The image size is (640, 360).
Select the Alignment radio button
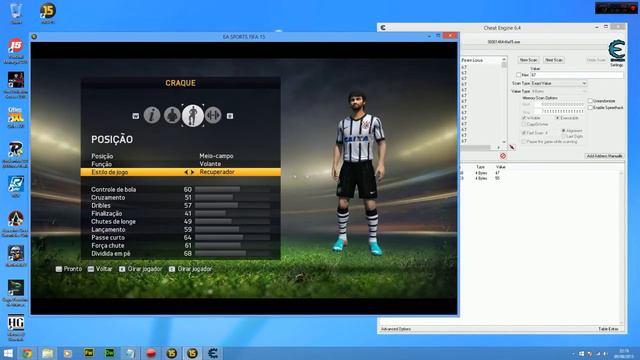(563, 131)
